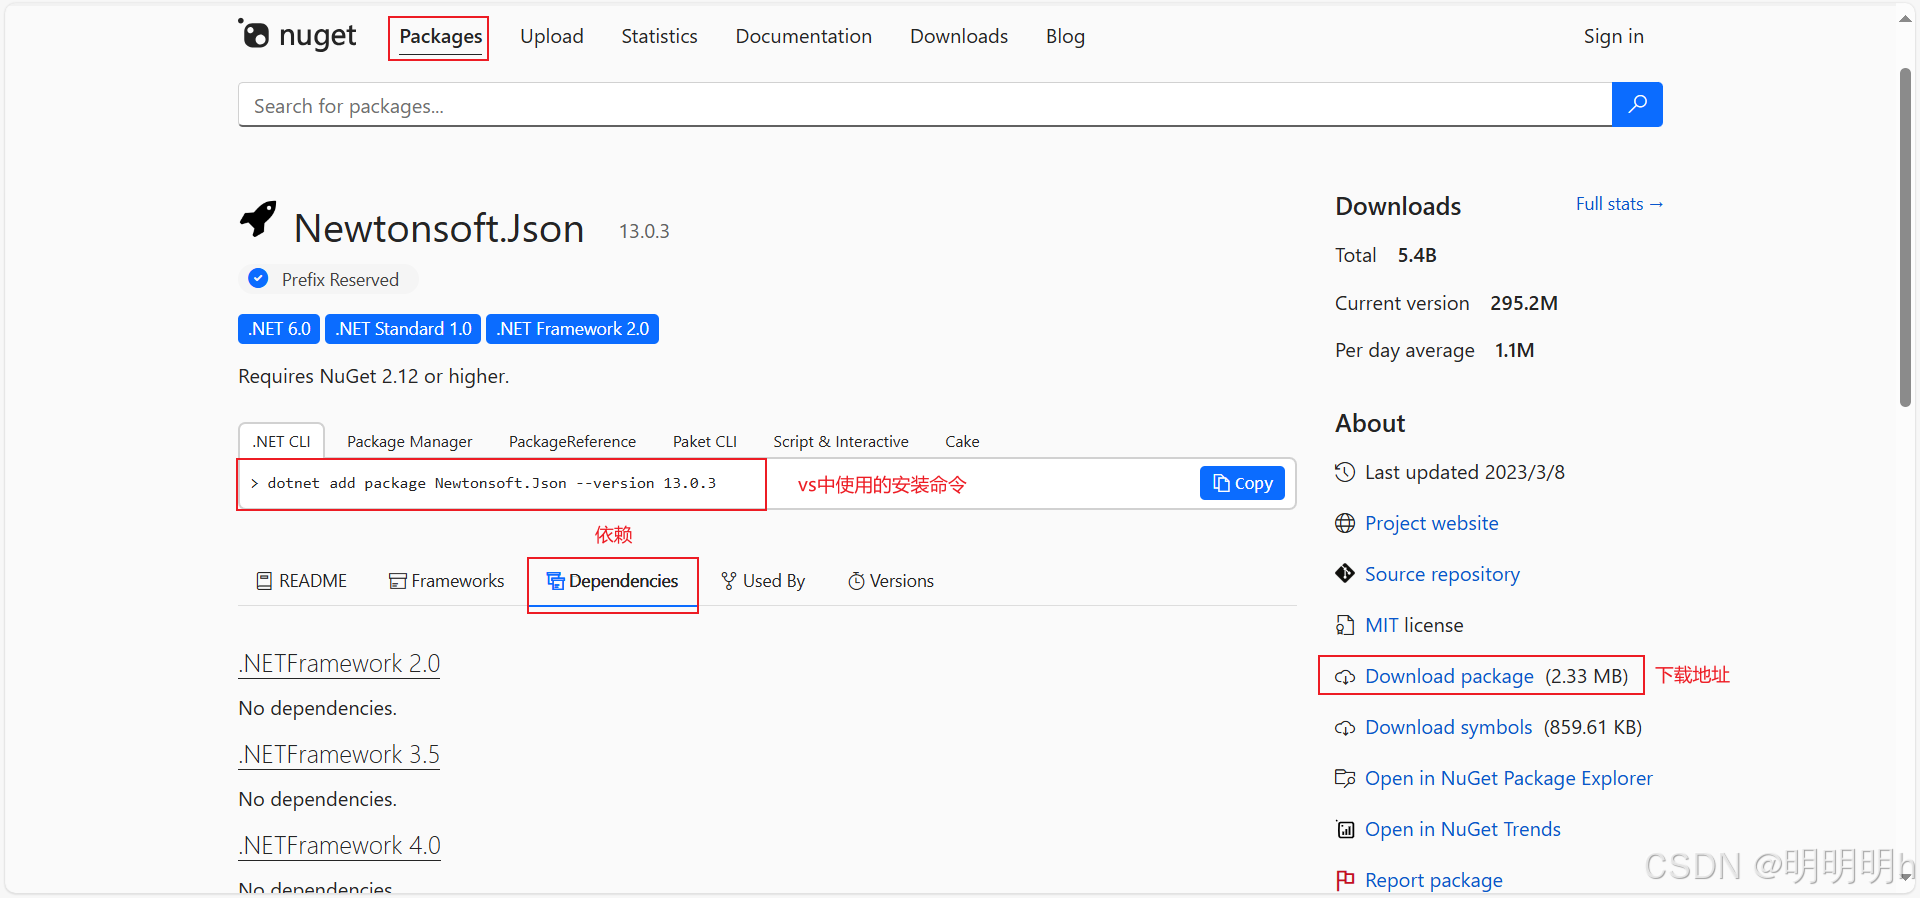Click Open in NuGet Package Explorer

[1508, 778]
